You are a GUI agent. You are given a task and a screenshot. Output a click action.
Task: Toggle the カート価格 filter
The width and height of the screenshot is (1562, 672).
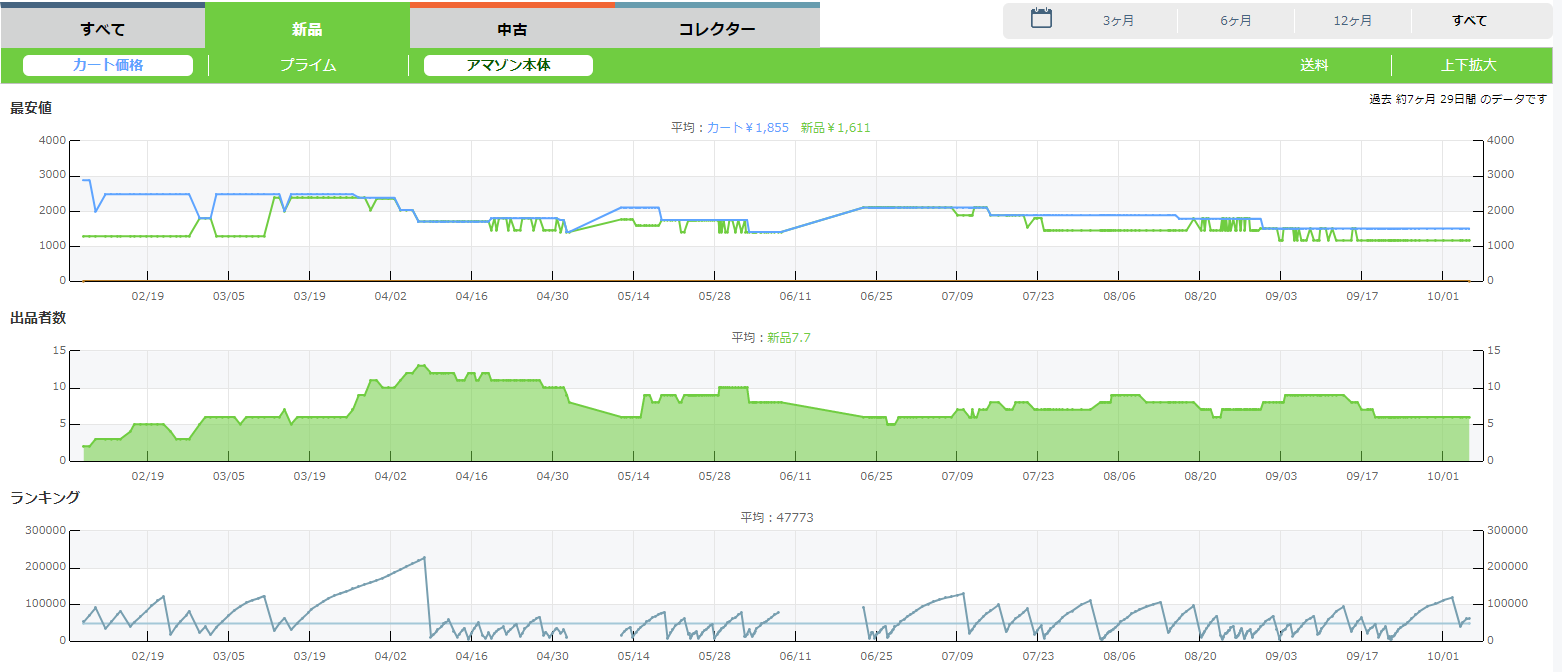[x=108, y=65]
